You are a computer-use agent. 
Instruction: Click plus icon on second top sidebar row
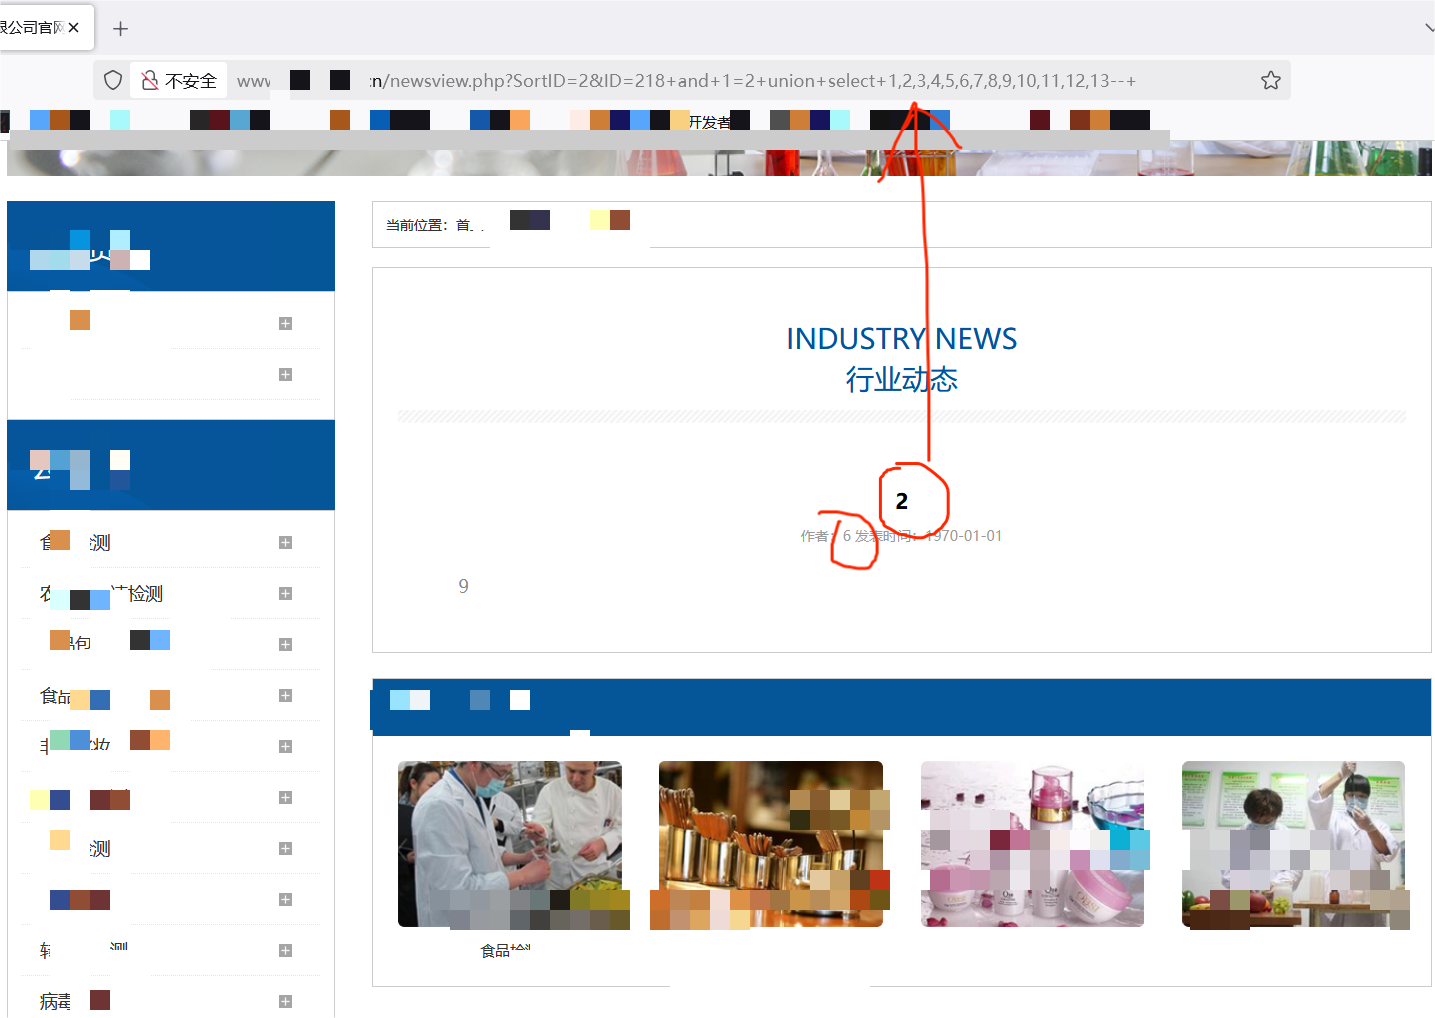click(x=285, y=374)
